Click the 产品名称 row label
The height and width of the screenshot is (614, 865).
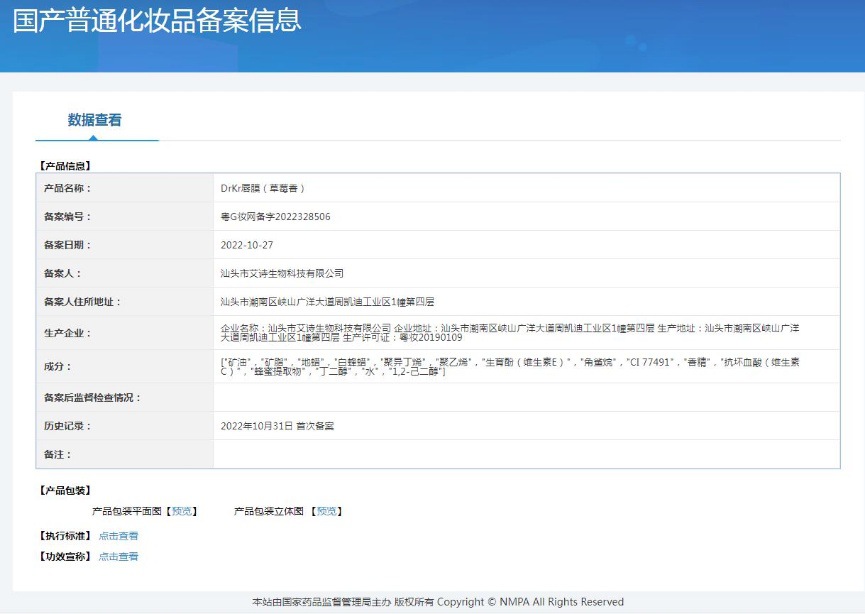(x=67, y=188)
